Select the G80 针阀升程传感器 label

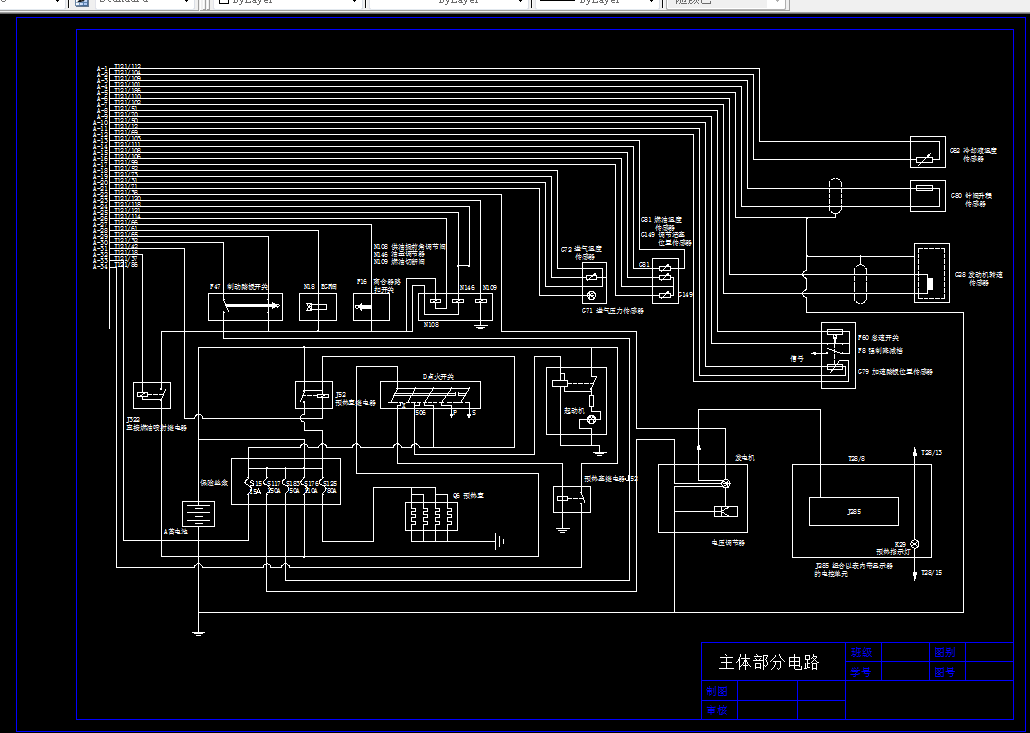point(972,200)
